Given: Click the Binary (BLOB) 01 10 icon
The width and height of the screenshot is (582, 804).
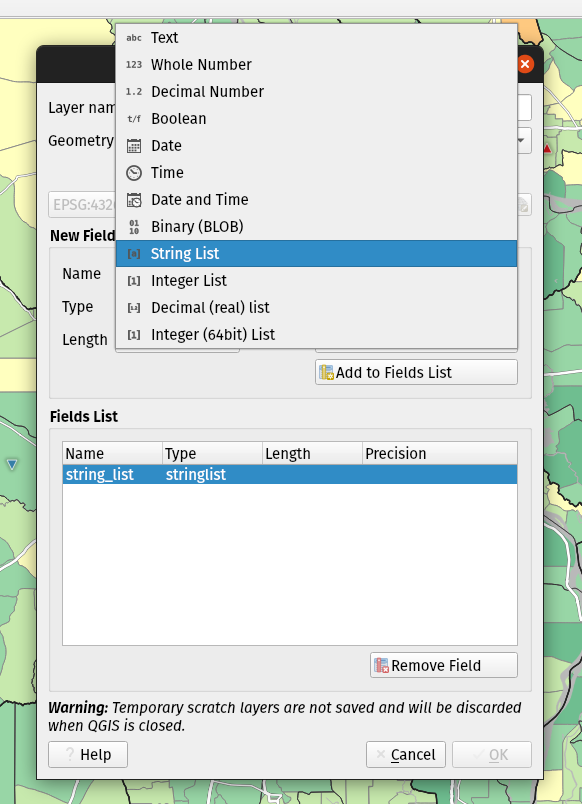Looking at the screenshot, I should click(134, 227).
